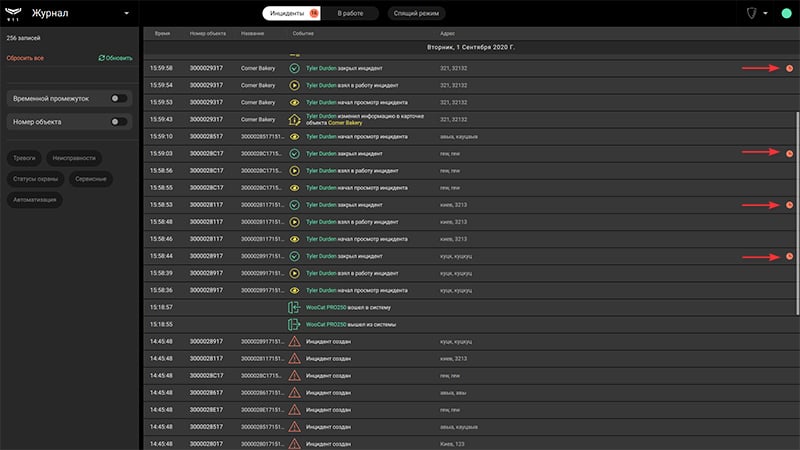Click the Событие column header
This screenshot has height=450, width=800.
click(x=303, y=34)
